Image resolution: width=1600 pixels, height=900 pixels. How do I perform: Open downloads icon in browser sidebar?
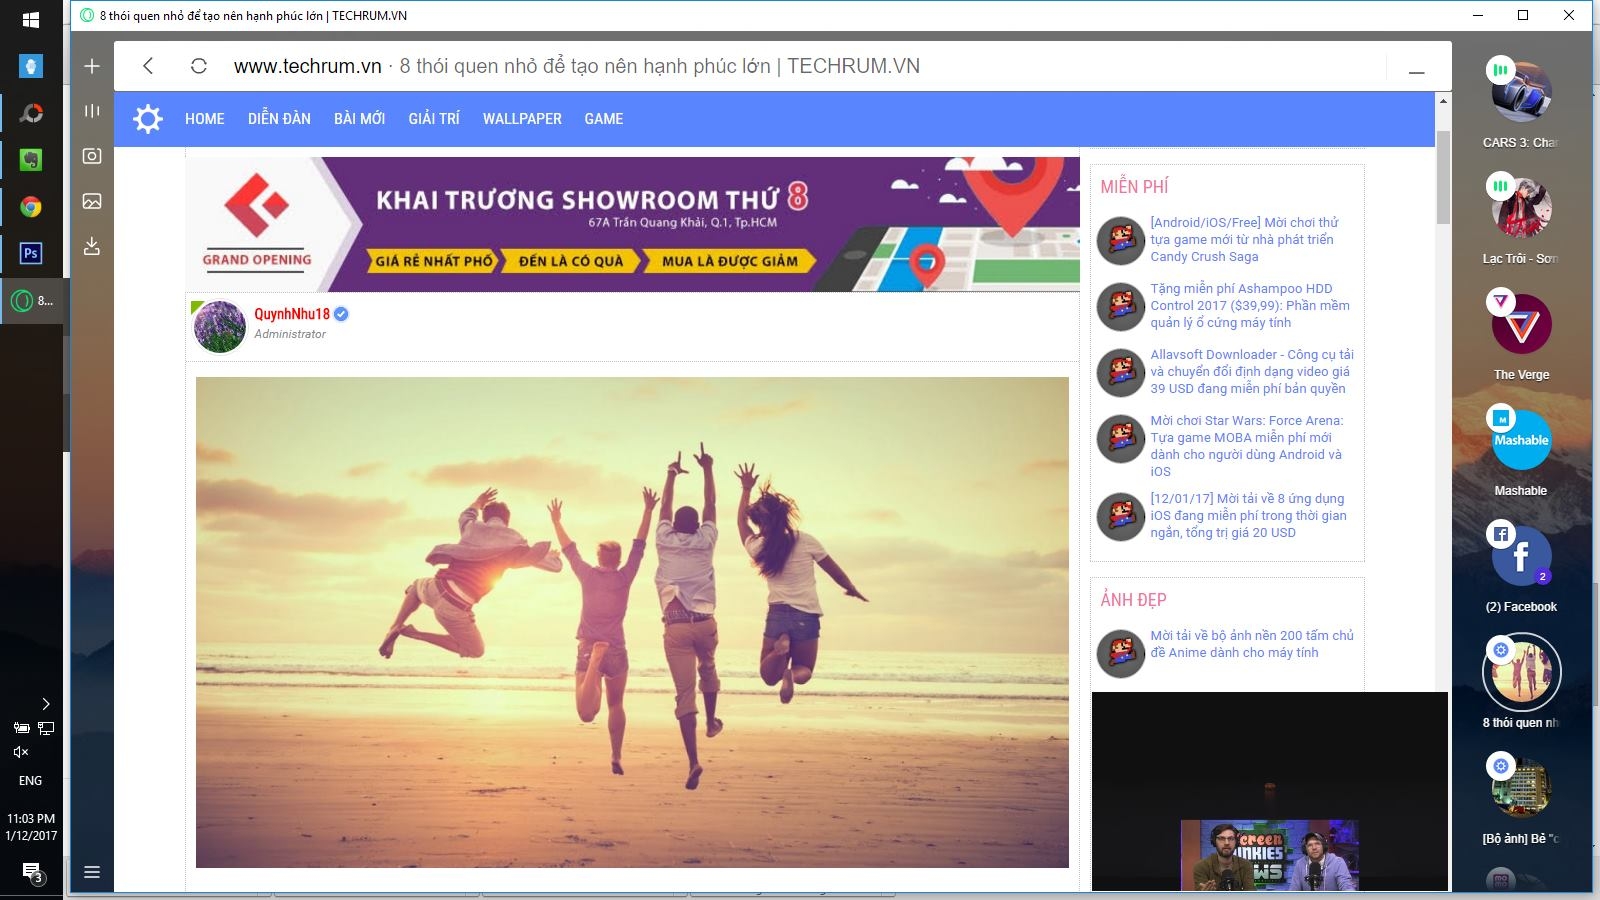click(x=92, y=246)
